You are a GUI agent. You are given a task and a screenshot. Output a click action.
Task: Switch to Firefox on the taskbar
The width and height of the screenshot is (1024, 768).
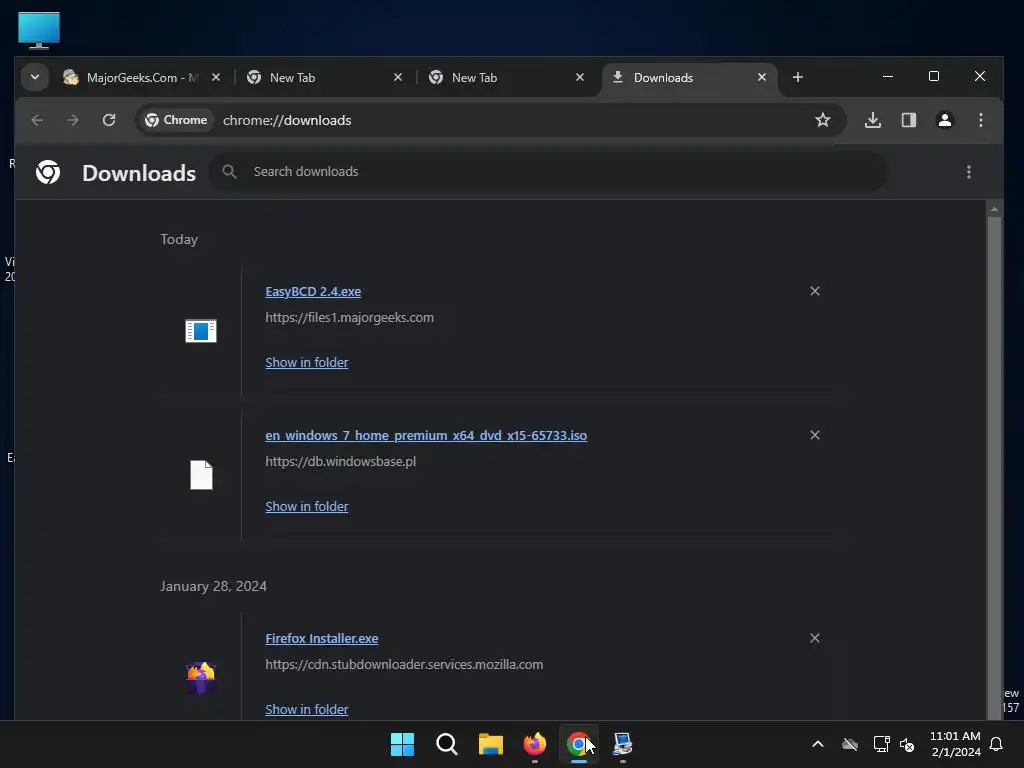coord(535,744)
